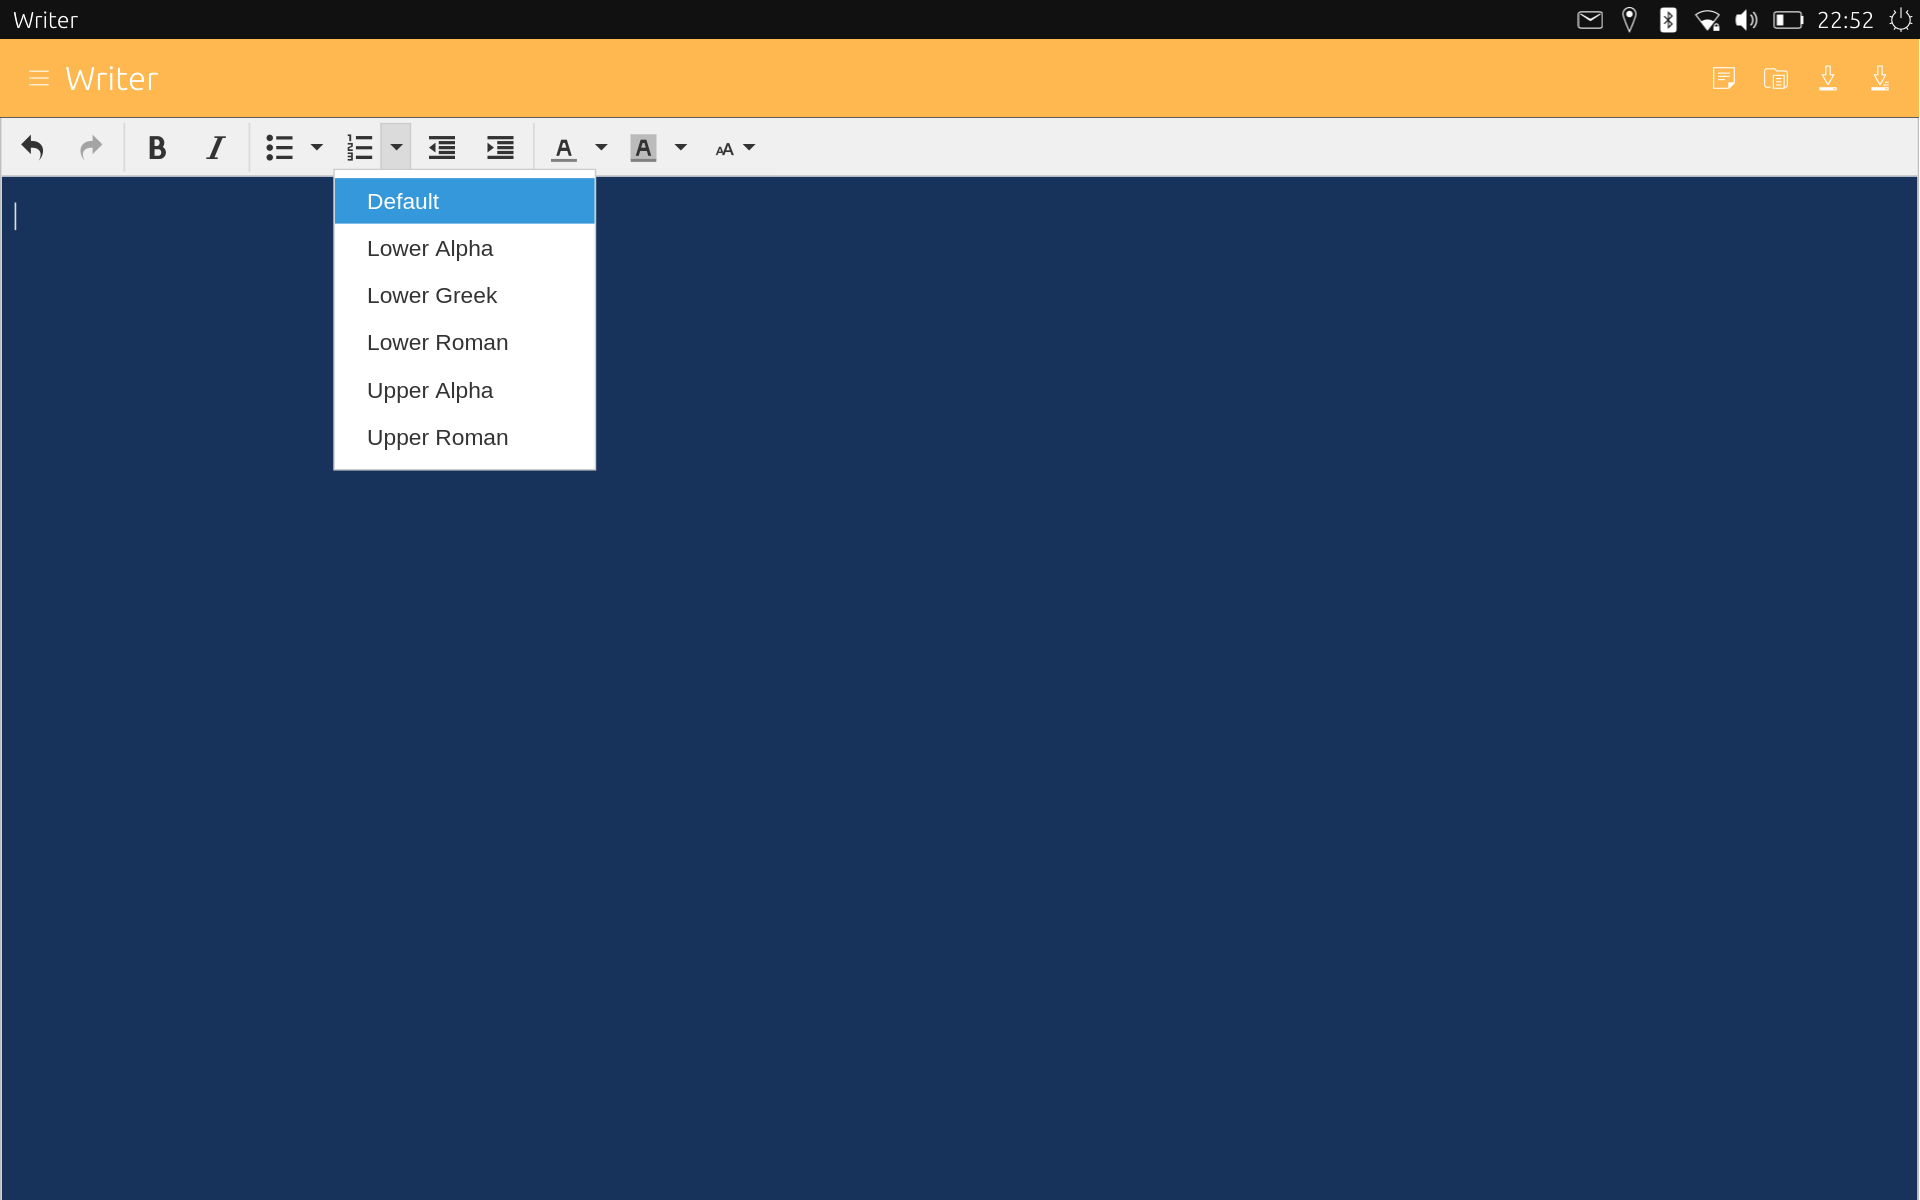The height and width of the screenshot is (1200, 1920).
Task: Toggle the bullet list button
Action: 279,148
